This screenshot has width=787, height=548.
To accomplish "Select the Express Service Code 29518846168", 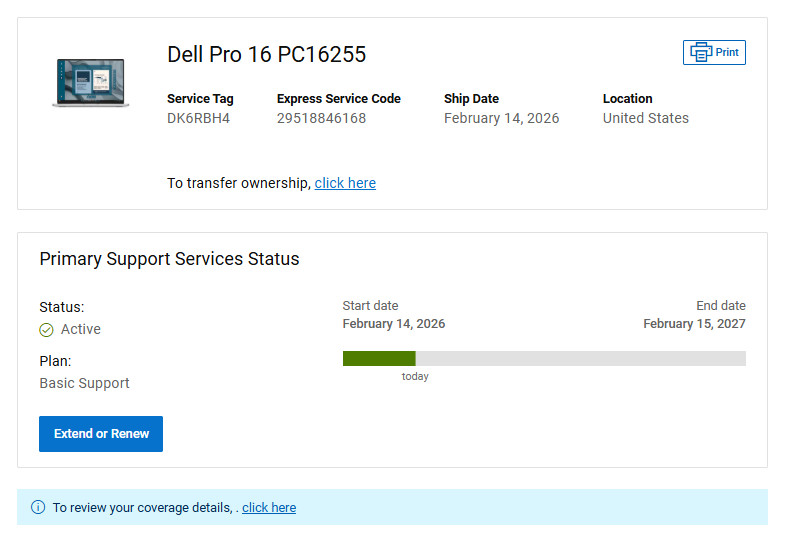I will [x=321, y=118].
